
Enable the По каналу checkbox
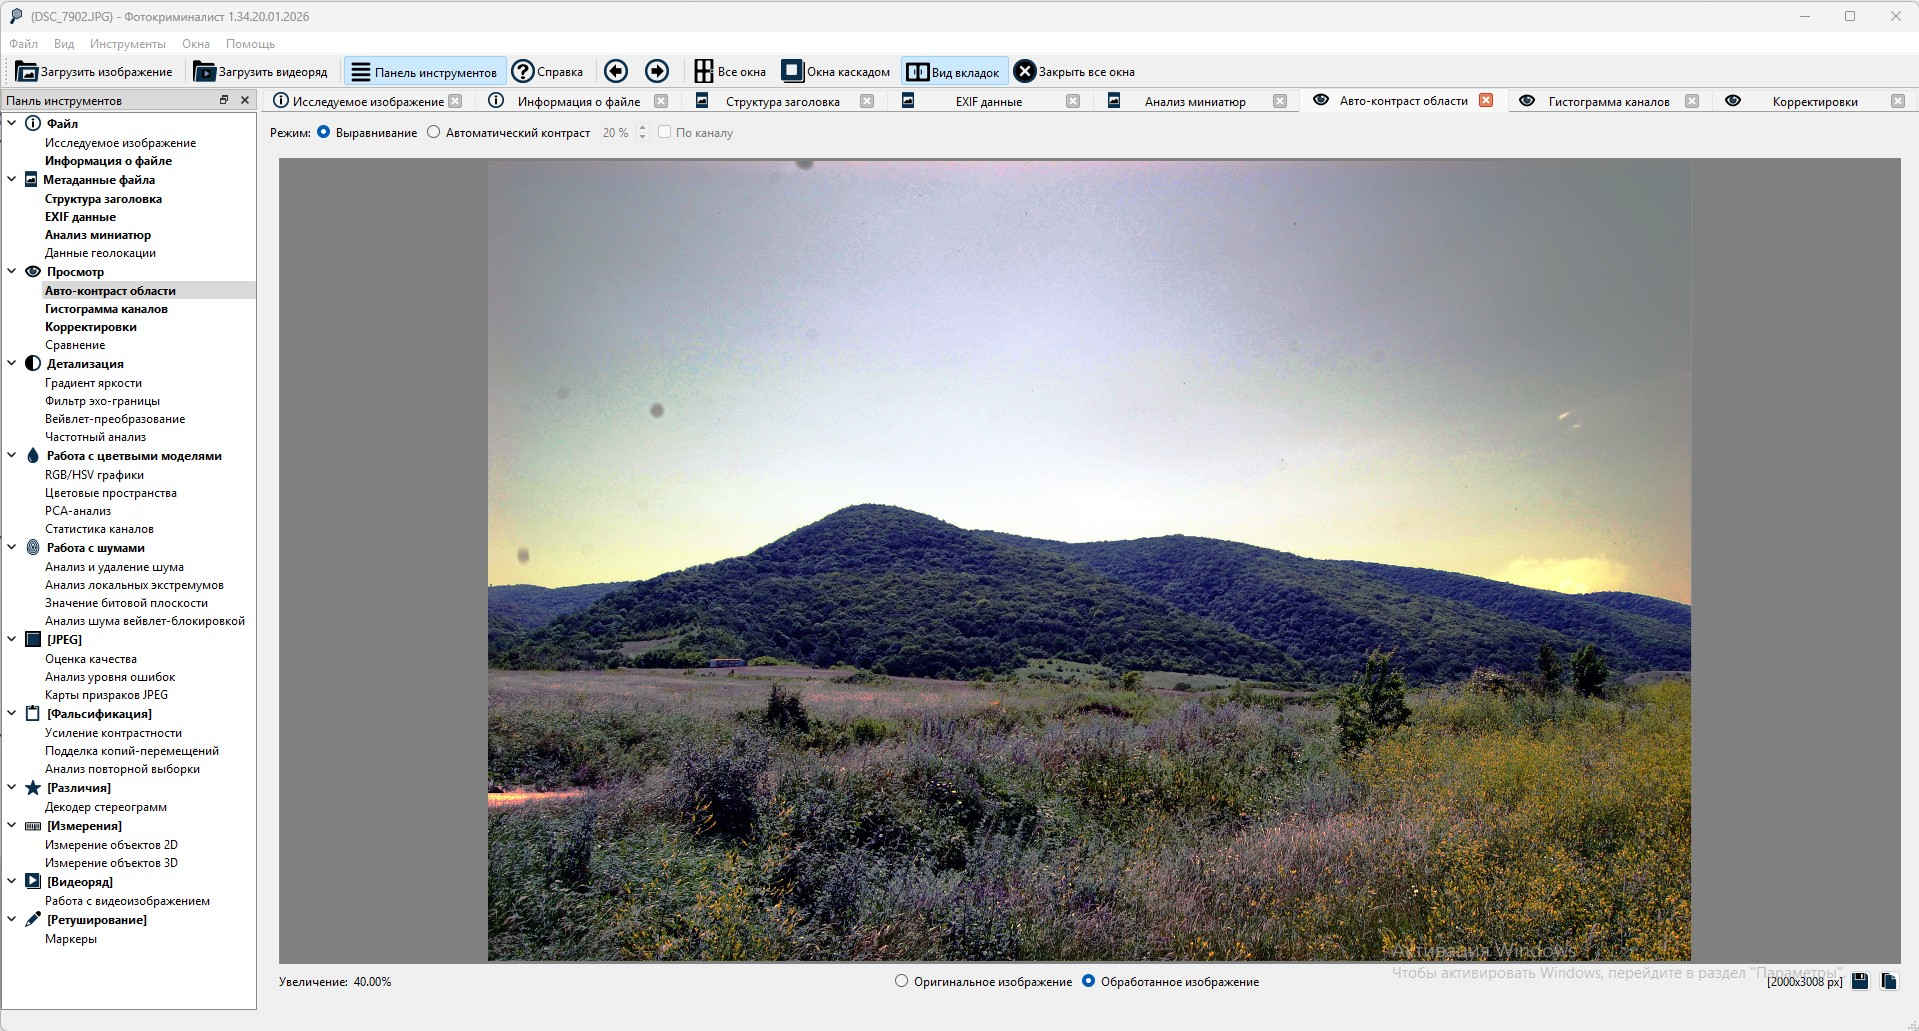point(664,132)
